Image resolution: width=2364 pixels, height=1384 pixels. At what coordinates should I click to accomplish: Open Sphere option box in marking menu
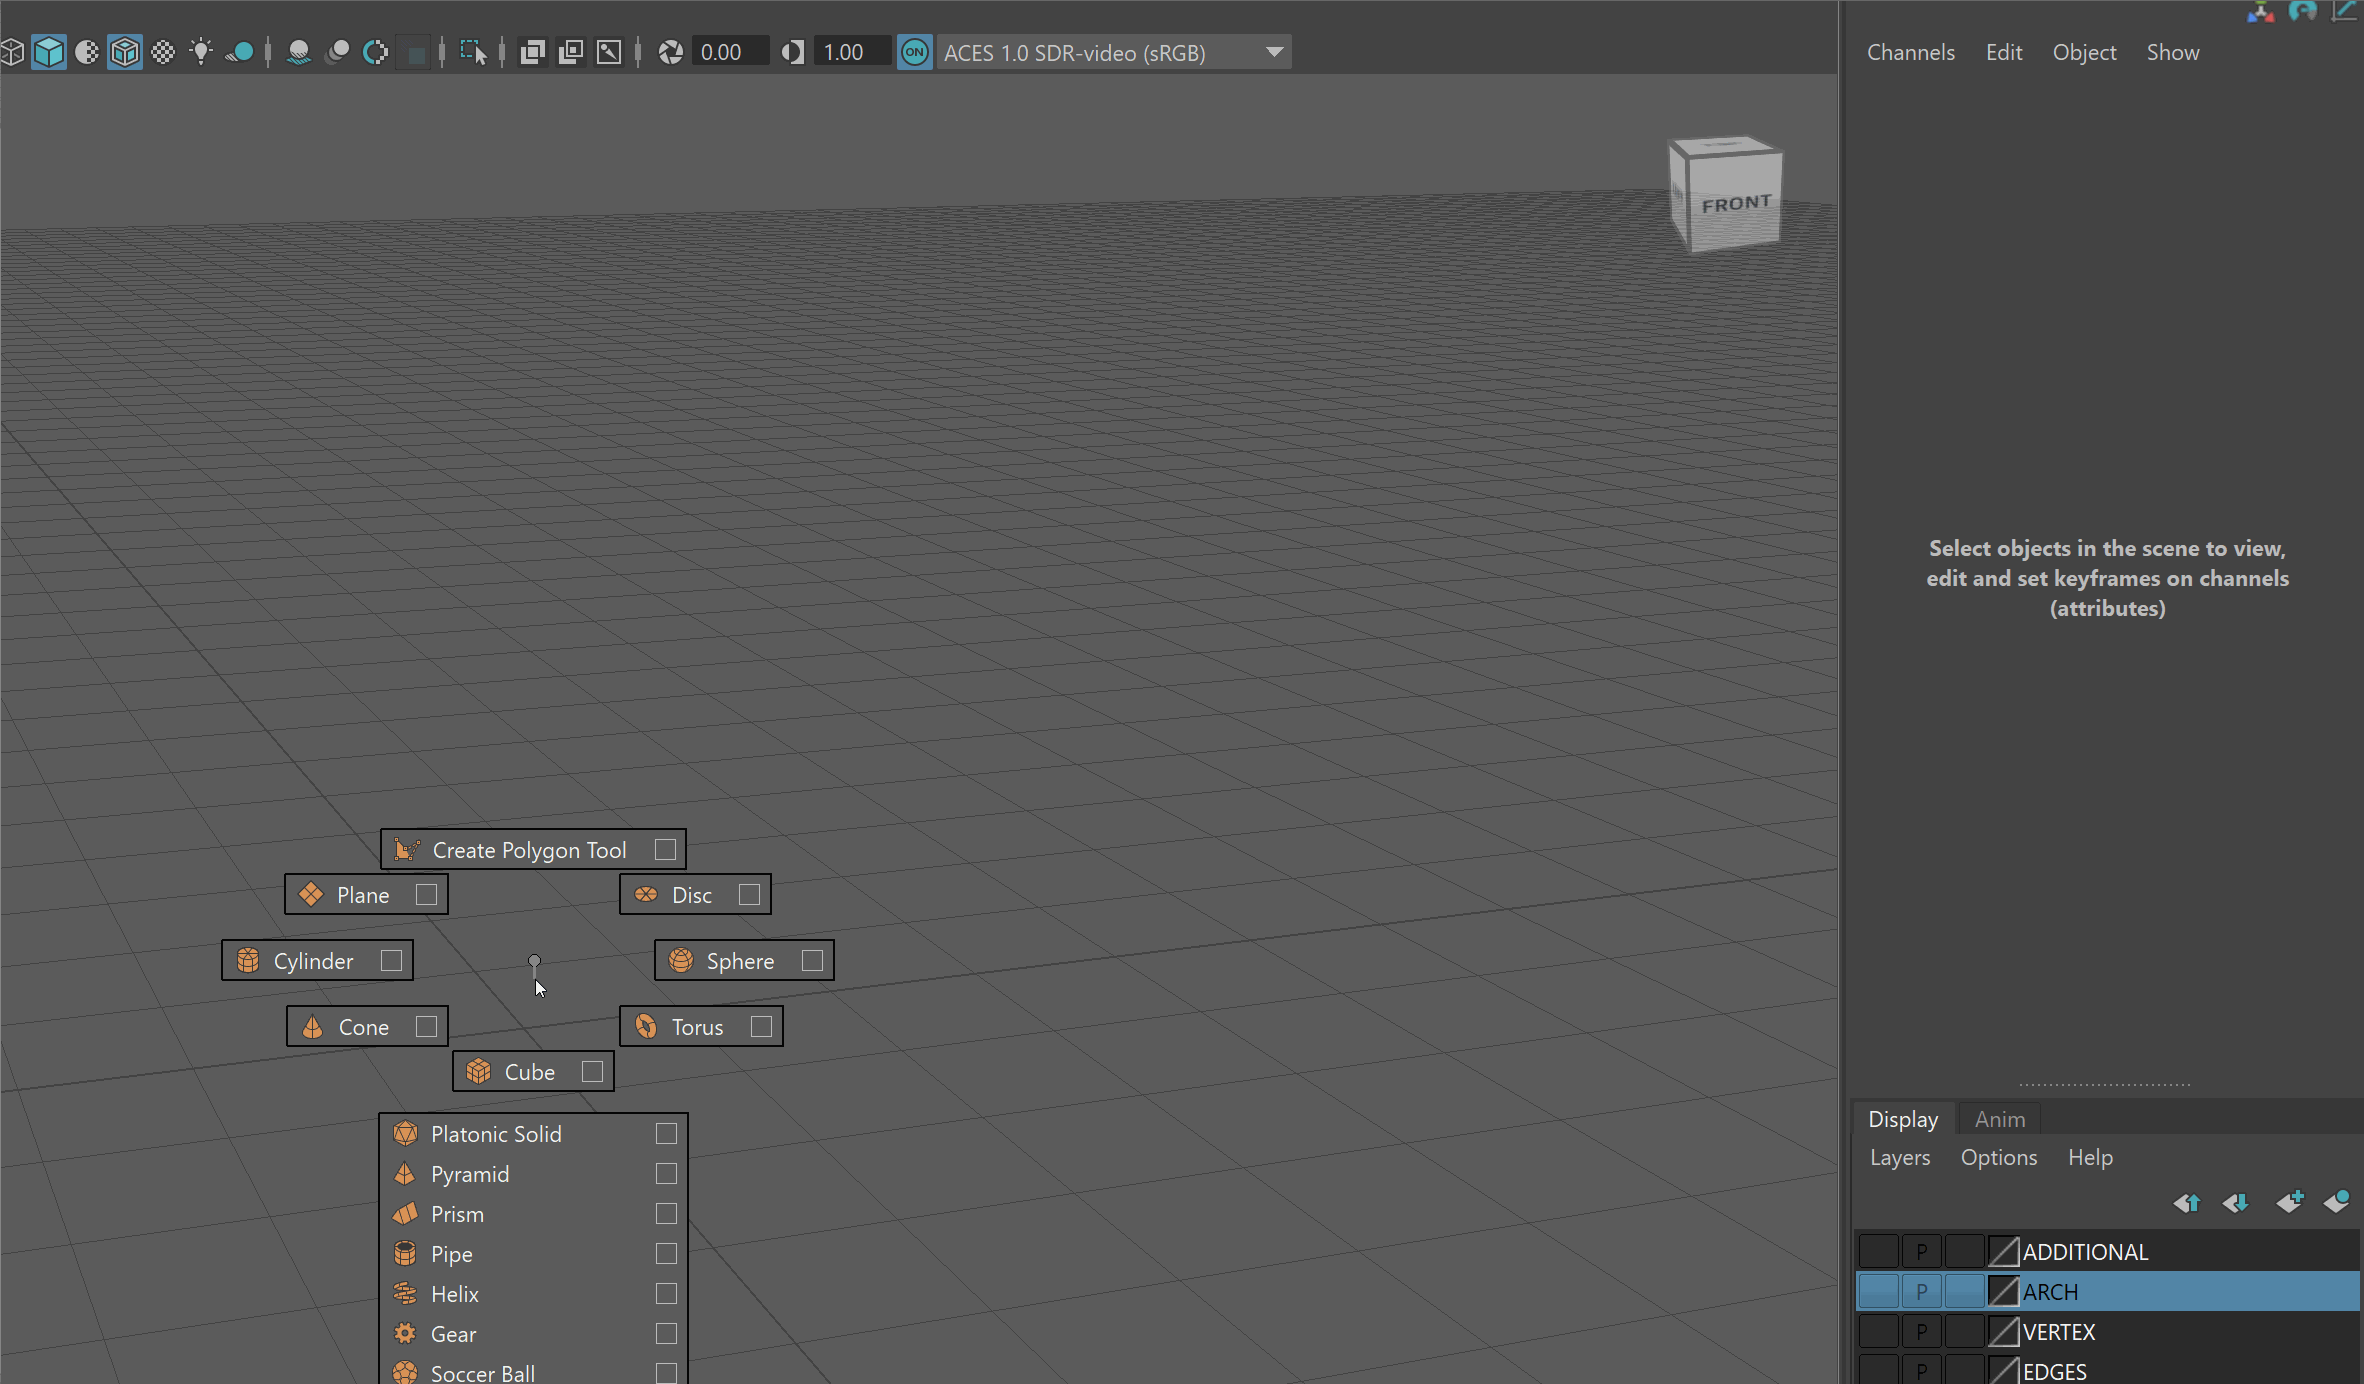812,961
